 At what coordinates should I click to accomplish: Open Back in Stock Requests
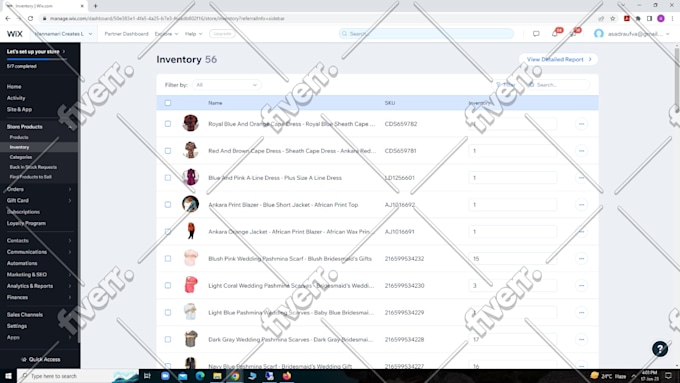click(33, 167)
